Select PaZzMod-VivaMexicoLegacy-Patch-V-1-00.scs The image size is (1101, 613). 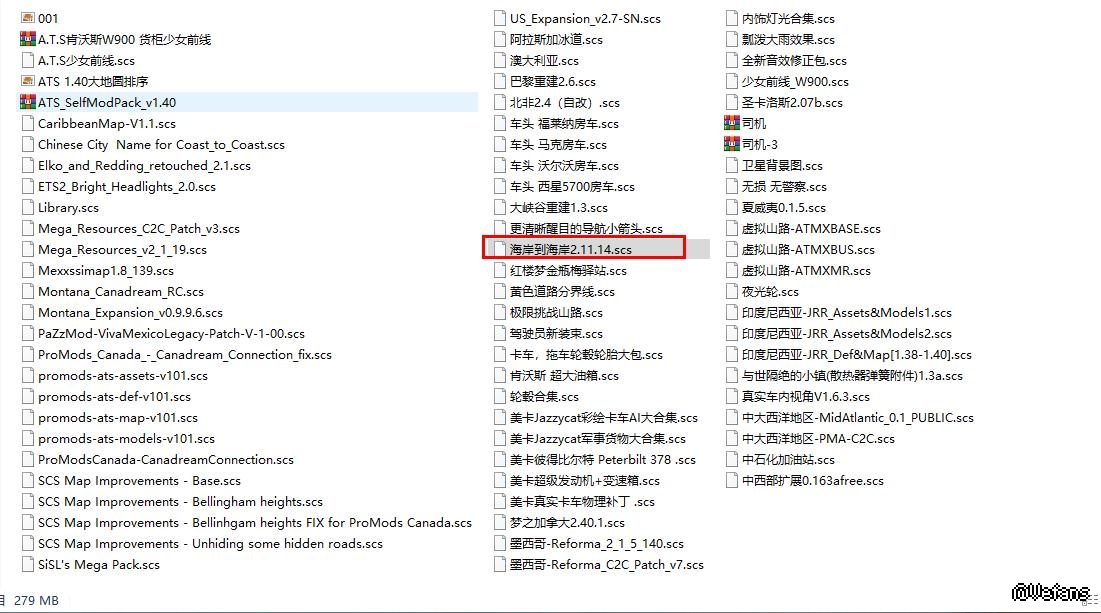coord(171,334)
